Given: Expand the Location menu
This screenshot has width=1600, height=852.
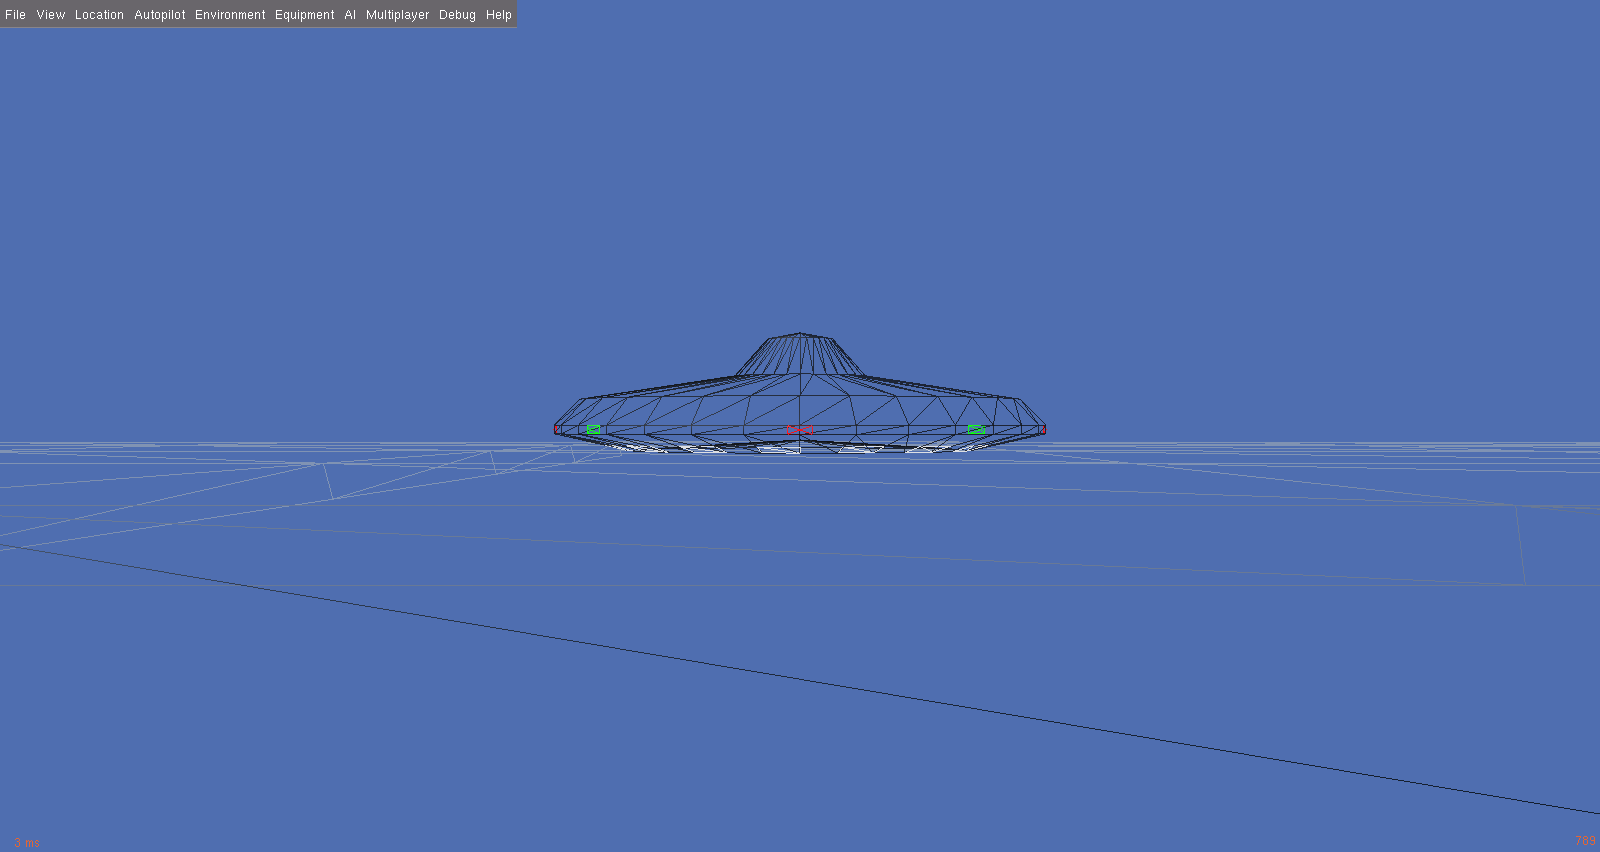Looking at the screenshot, I should (x=99, y=15).
